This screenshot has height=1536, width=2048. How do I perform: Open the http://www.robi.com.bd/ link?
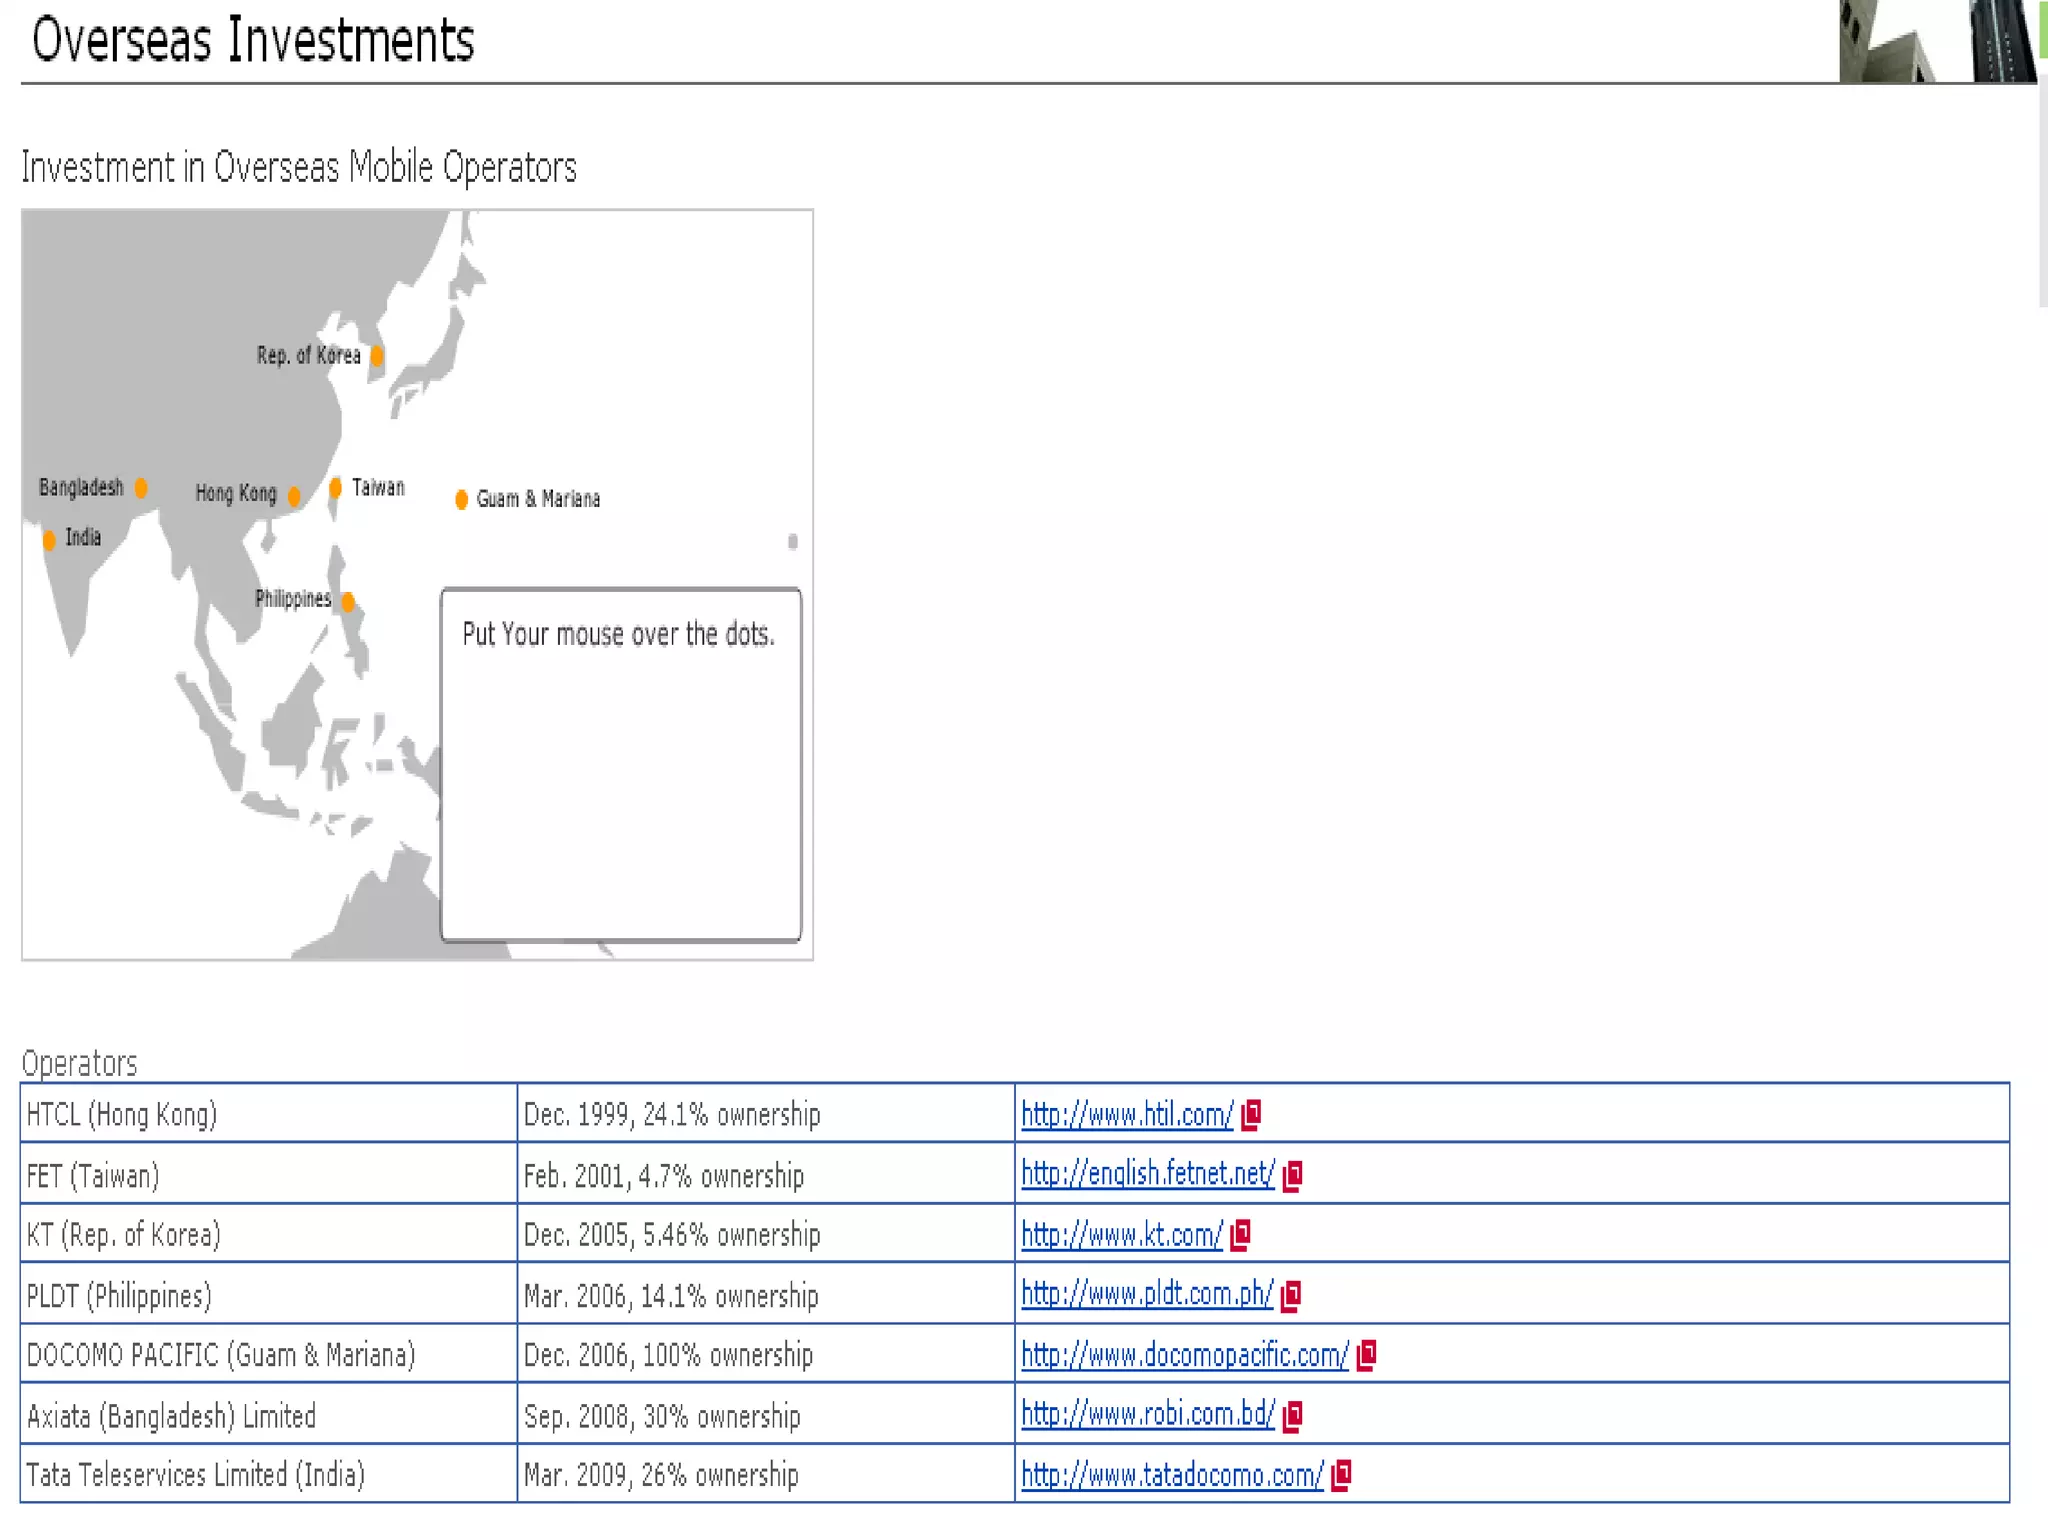1148,1414
